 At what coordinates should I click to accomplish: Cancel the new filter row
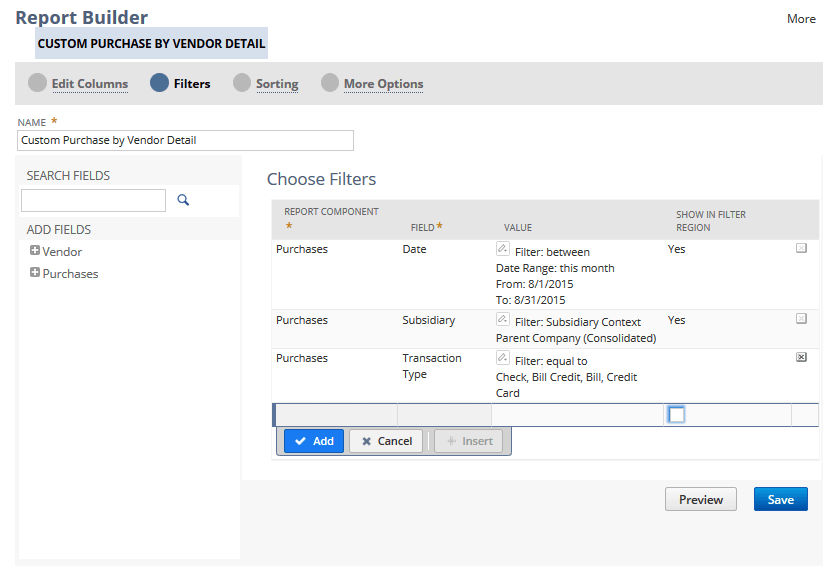(386, 441)
